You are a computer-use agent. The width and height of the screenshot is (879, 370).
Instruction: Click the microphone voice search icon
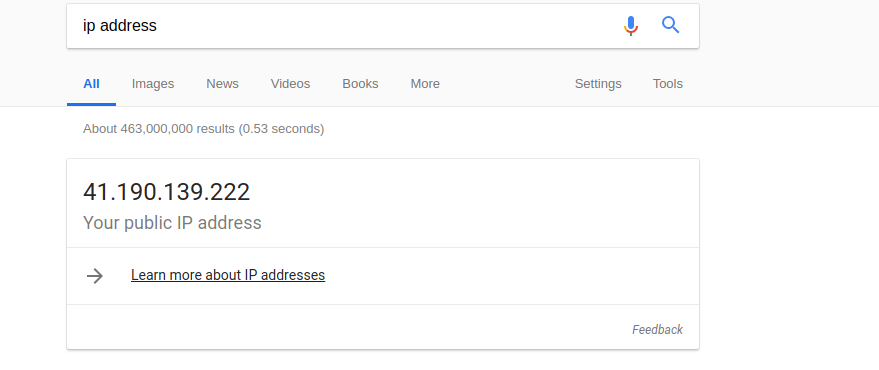631,26
